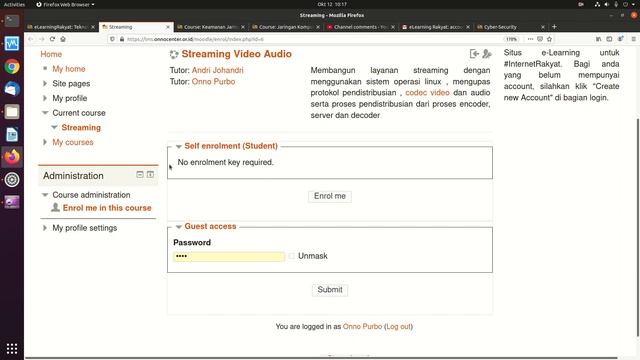
Task: Click the self enrolment user icon near title
Action: click(487, 54)
